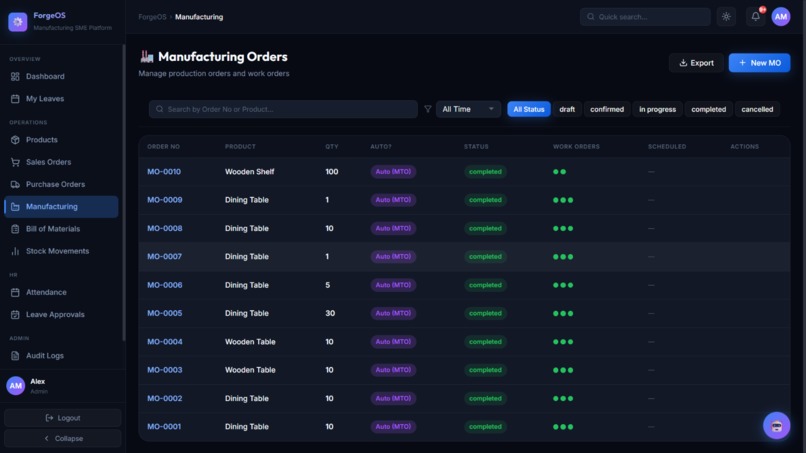Filter orders by in progress status
Image resolution: width=806 pixels, height=453 pixels.
point(657,109)
